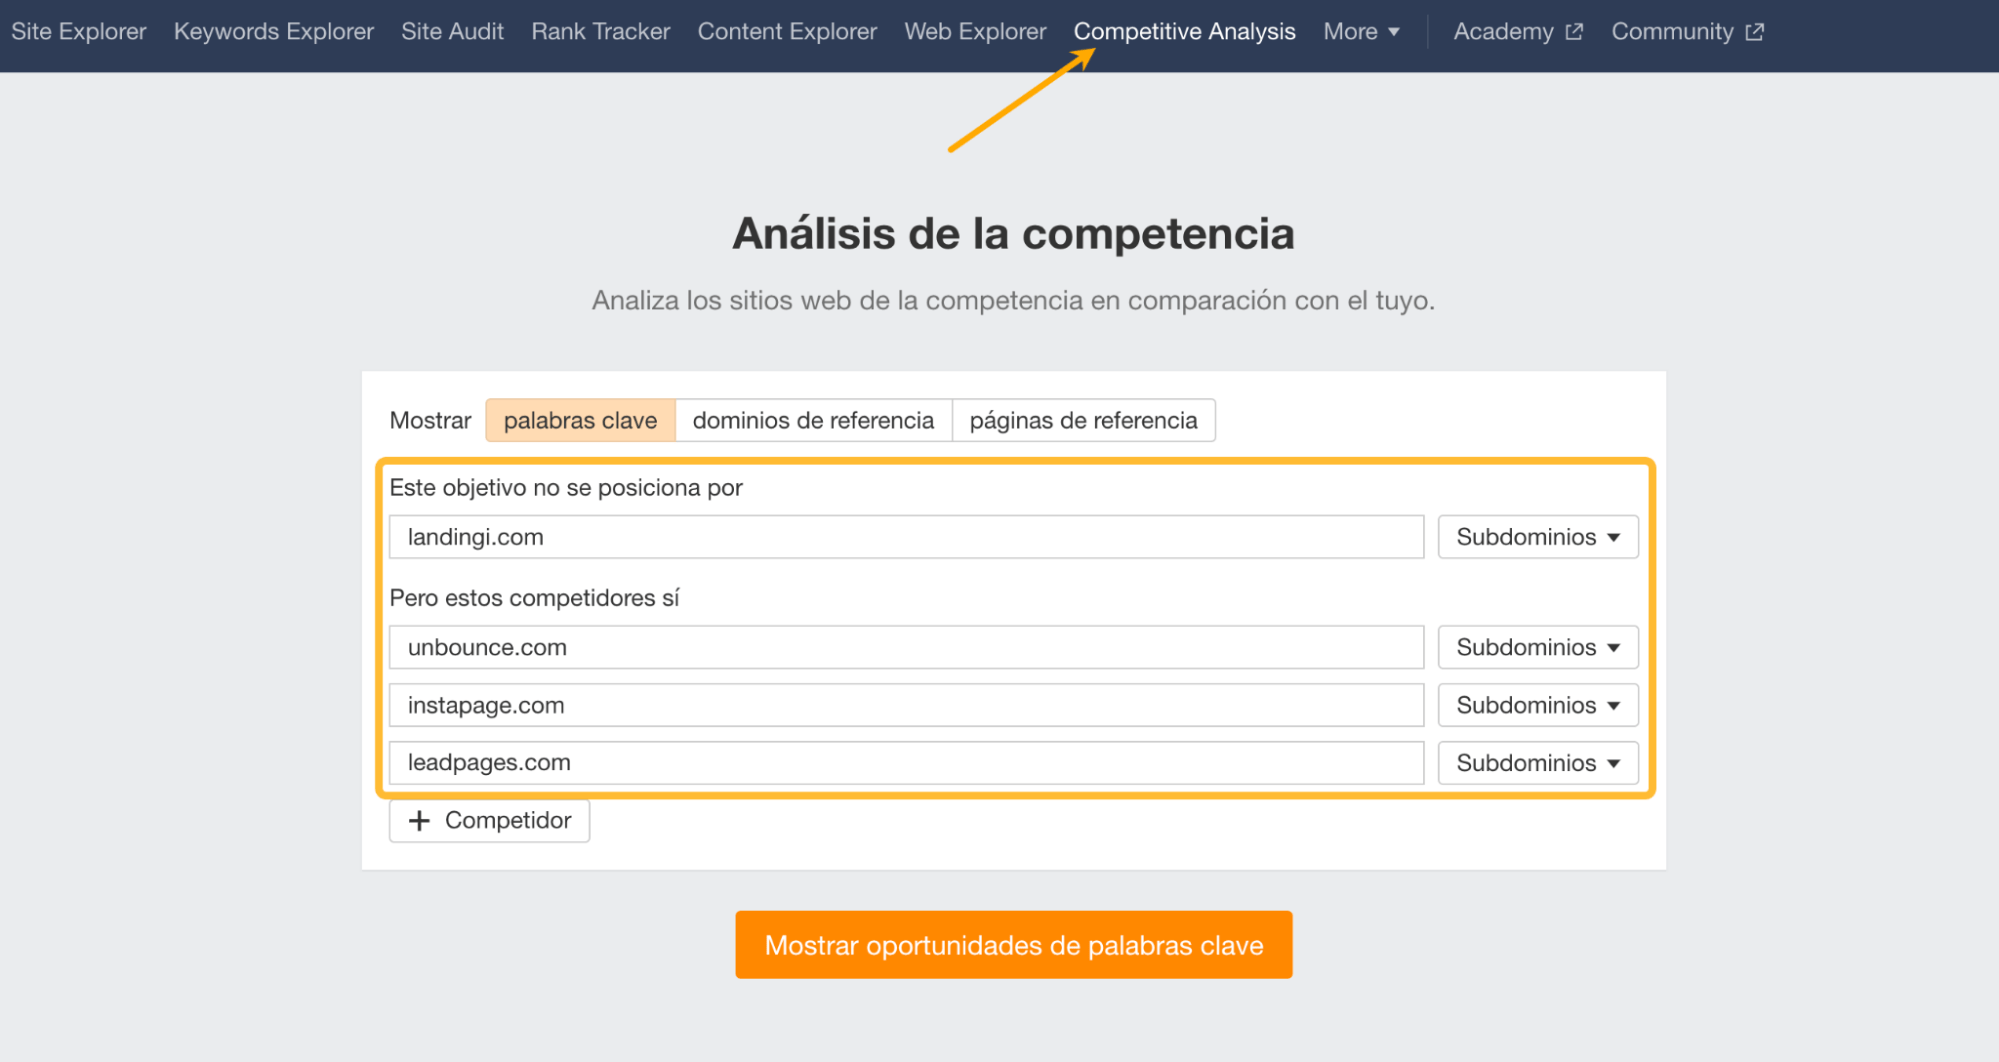This screenshot has width=1999, height=1062.
Task: Open Academy via its external link icon
Action: tap(1575, 31)
